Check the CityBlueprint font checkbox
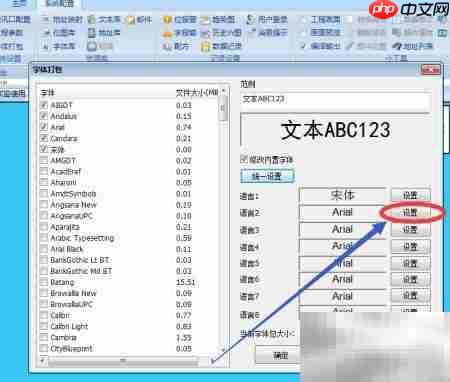Image resolution: width=450 pixels, height=382 pixels. (44, 348)
